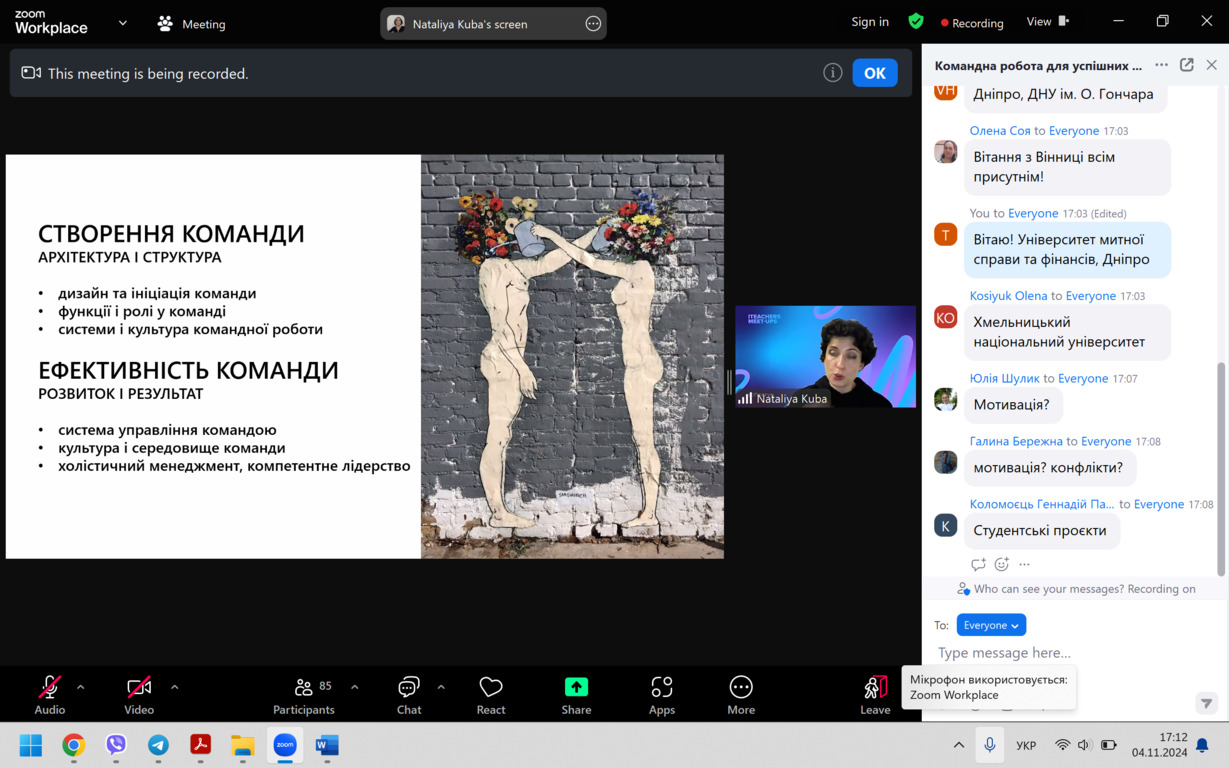Add emoji reaction to Студентські проєкти message
1229x768 pixels.
tap(1002, 564)
